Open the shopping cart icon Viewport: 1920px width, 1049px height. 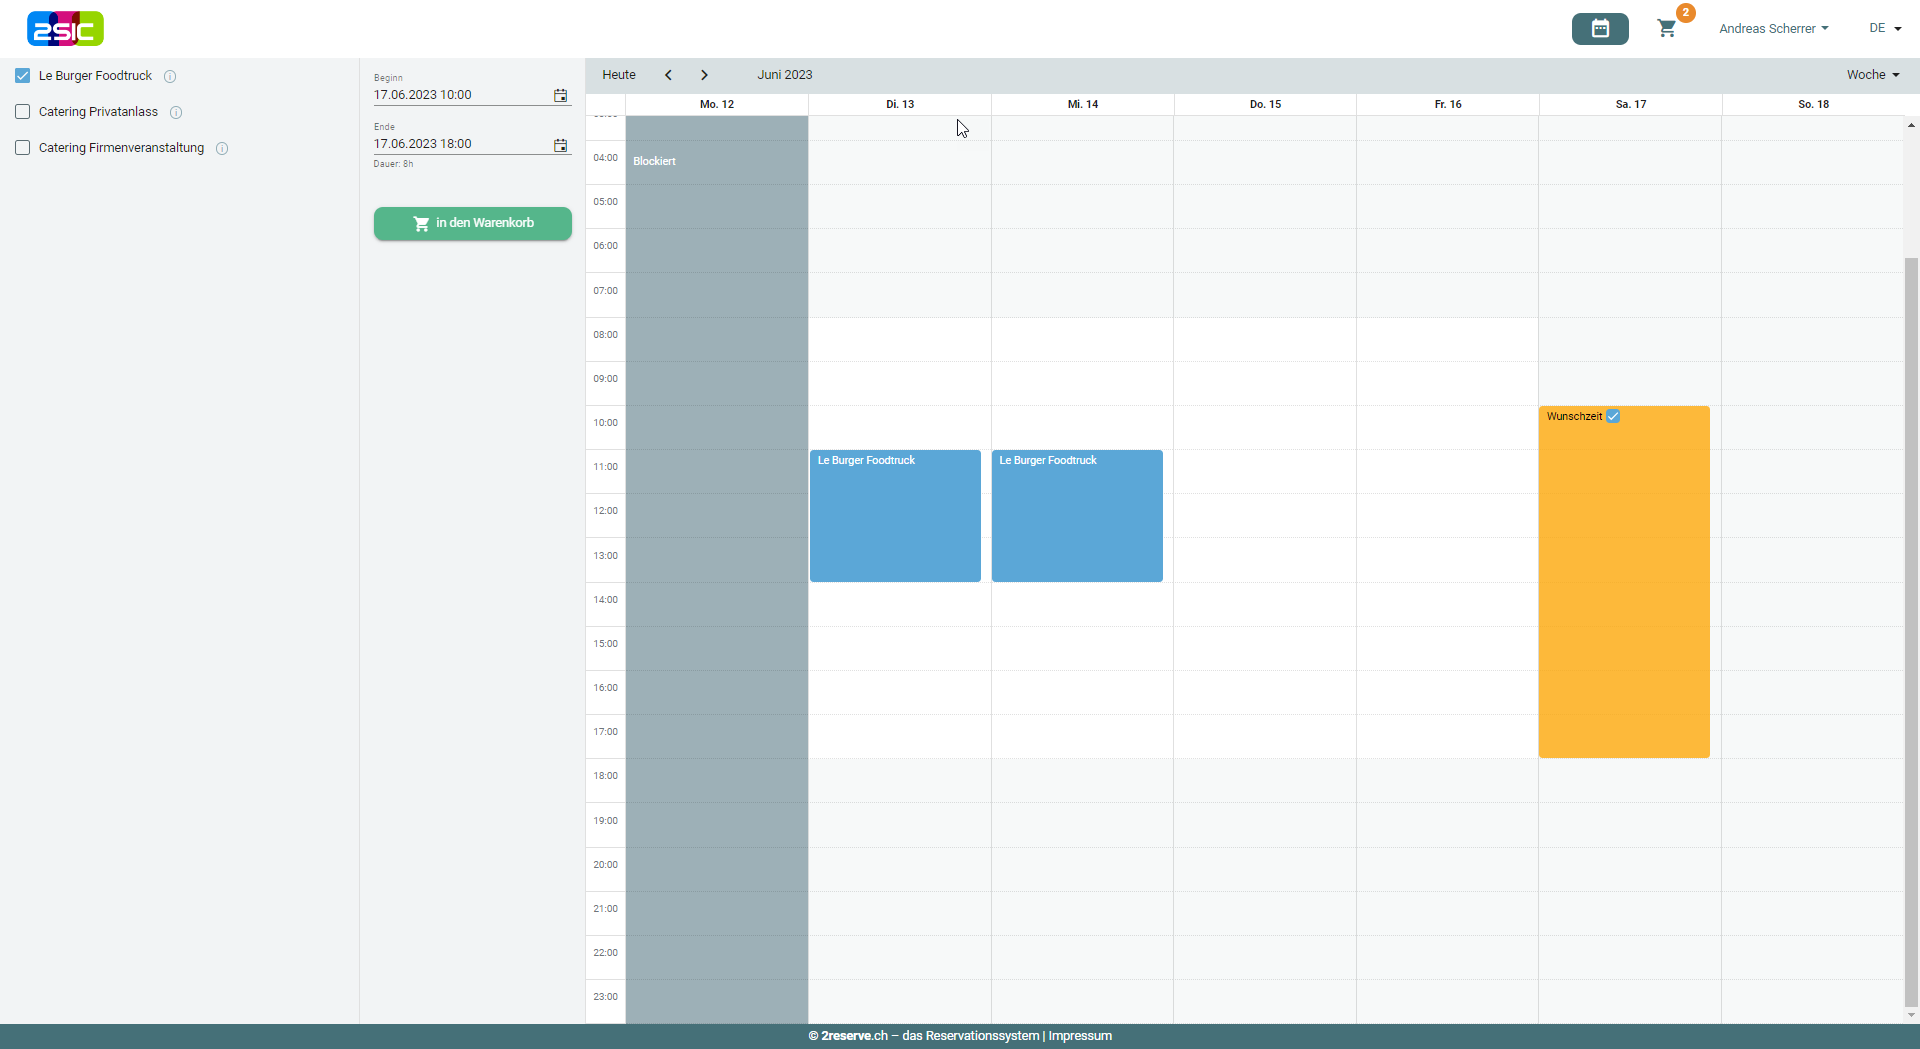(x=1667, y=29)
